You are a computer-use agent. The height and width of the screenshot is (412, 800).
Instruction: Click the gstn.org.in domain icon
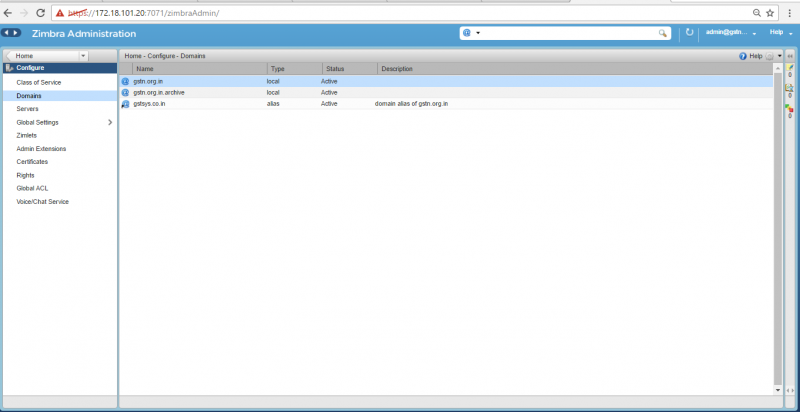[125, 82]
